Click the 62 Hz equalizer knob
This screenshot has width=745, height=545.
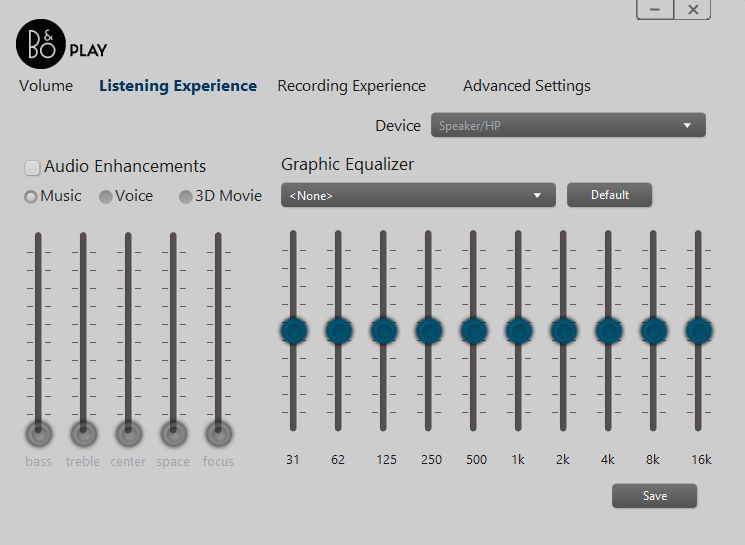(339, 331)
